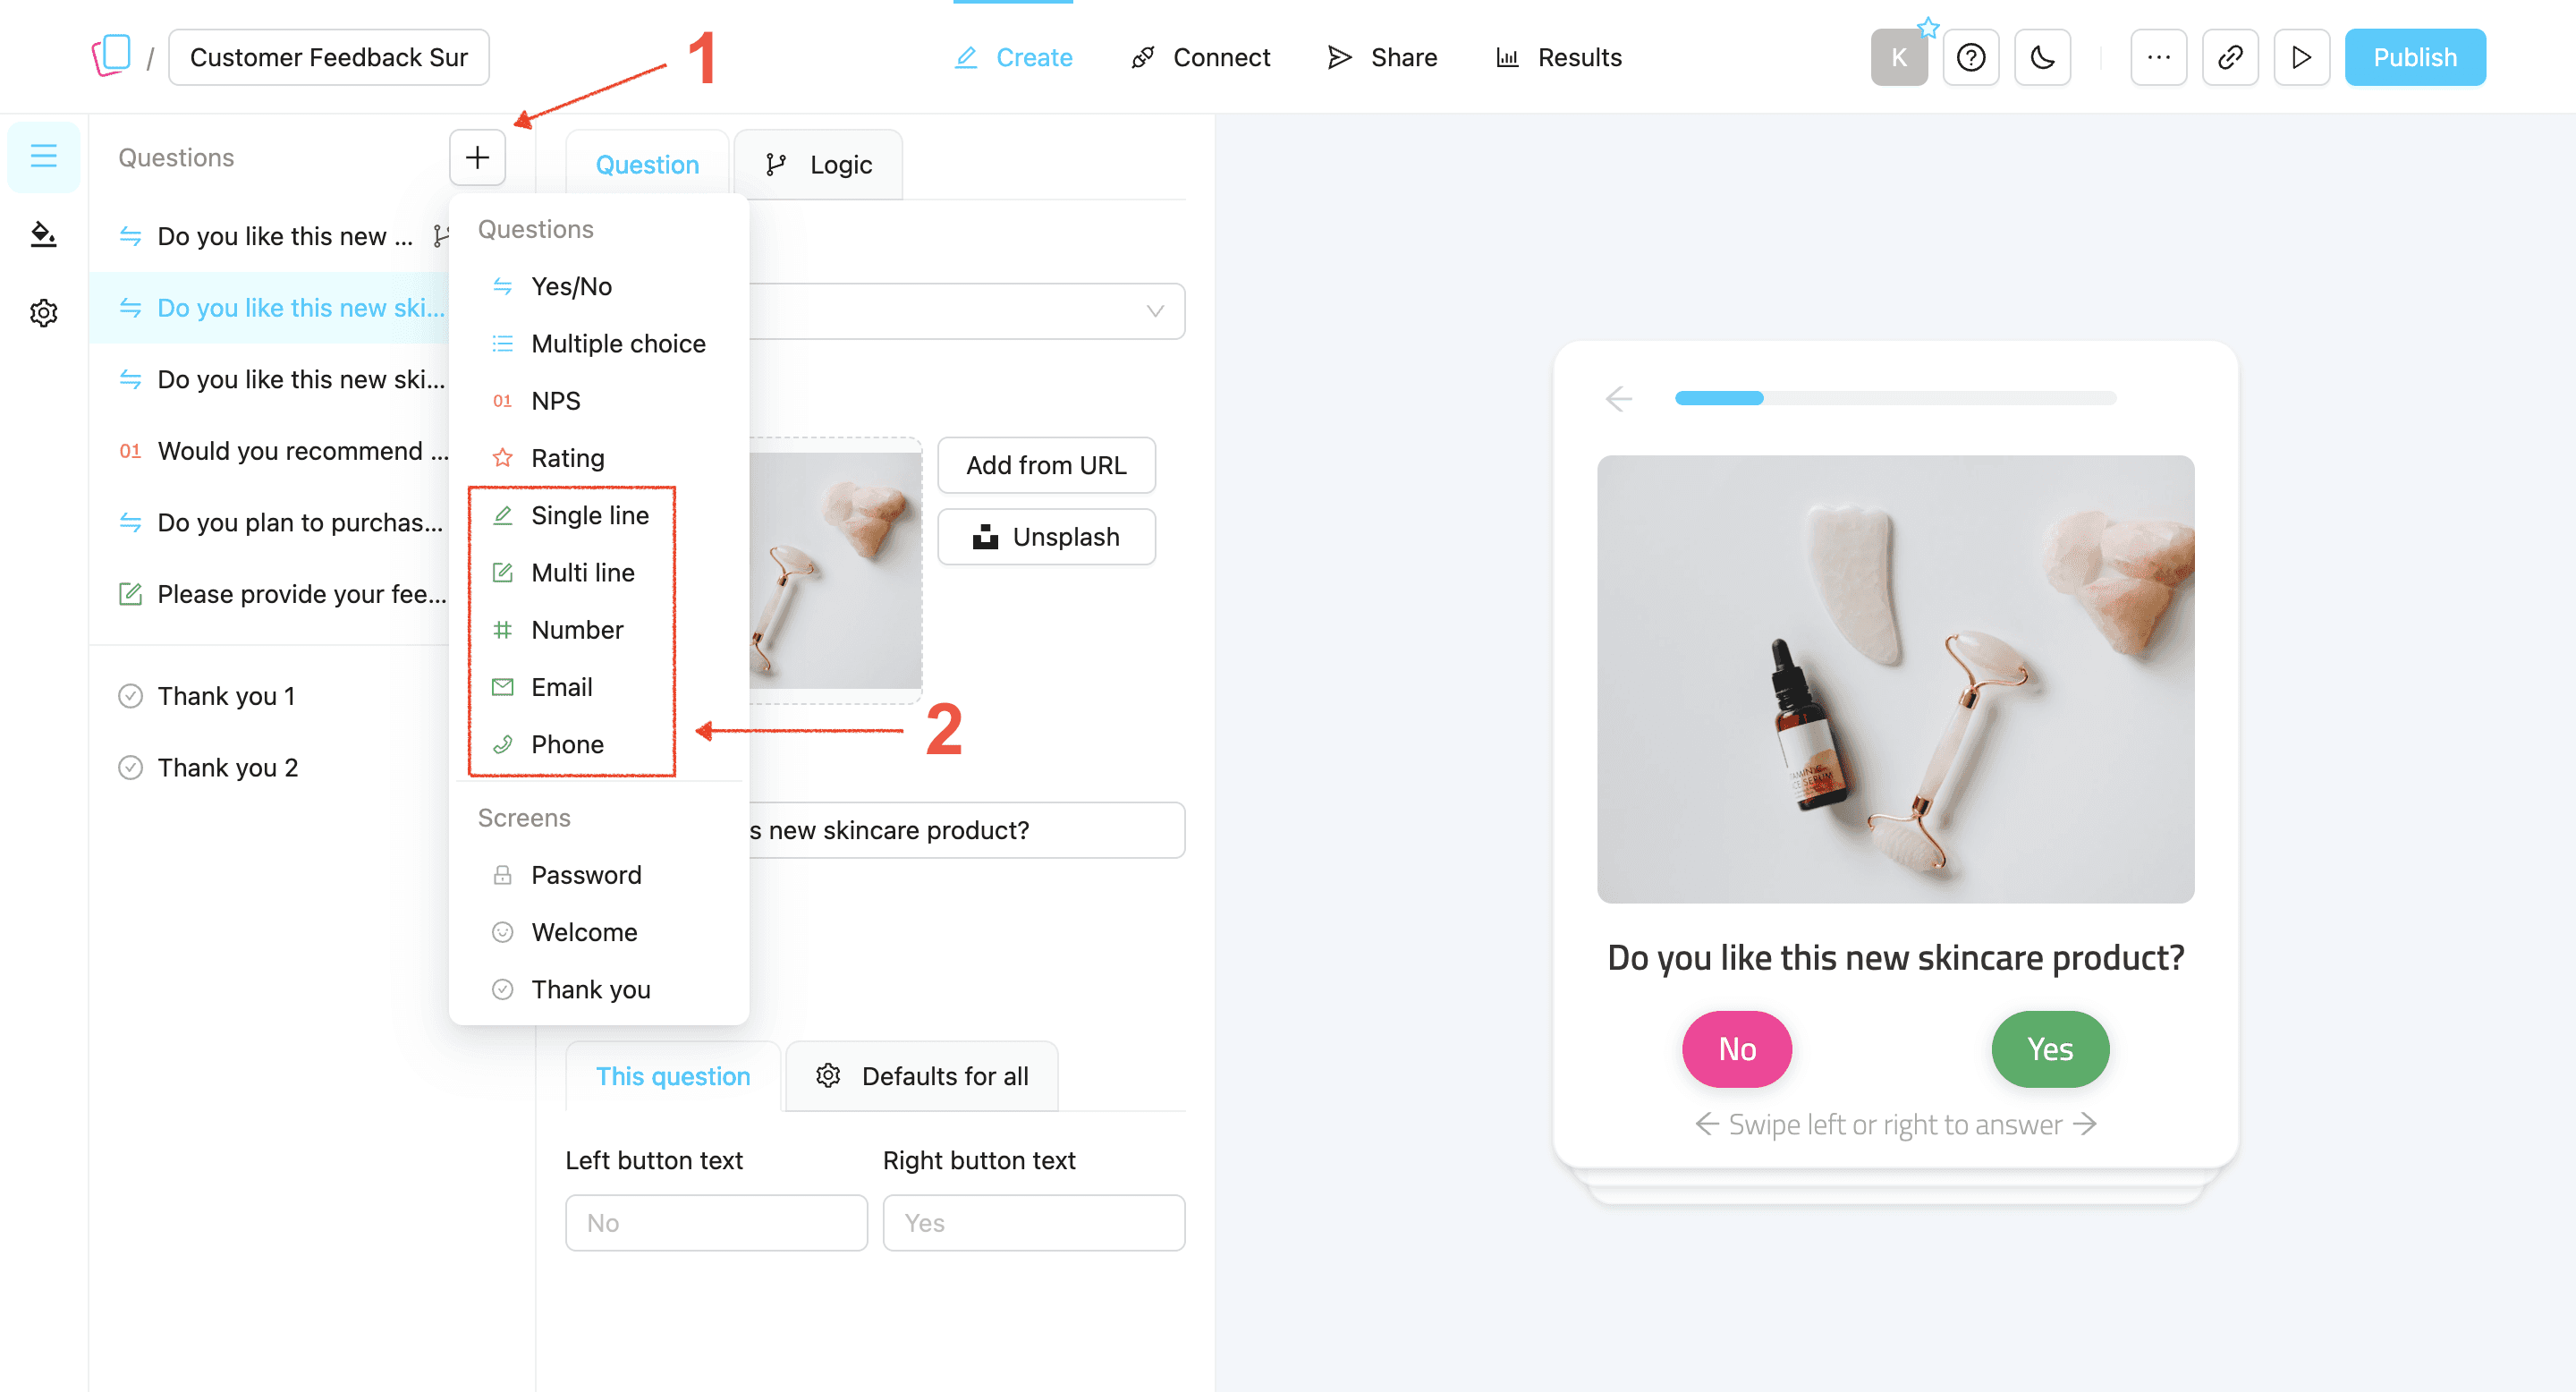
Task: Expand the question type dropdown chevron
Action: click(1155, 311)
